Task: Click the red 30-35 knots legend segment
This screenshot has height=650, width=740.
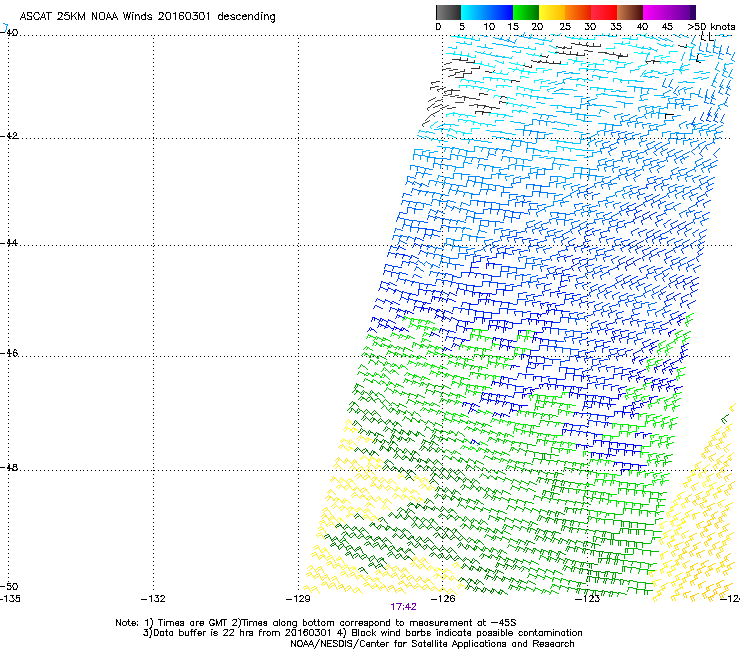Action: tap(604, 12)
